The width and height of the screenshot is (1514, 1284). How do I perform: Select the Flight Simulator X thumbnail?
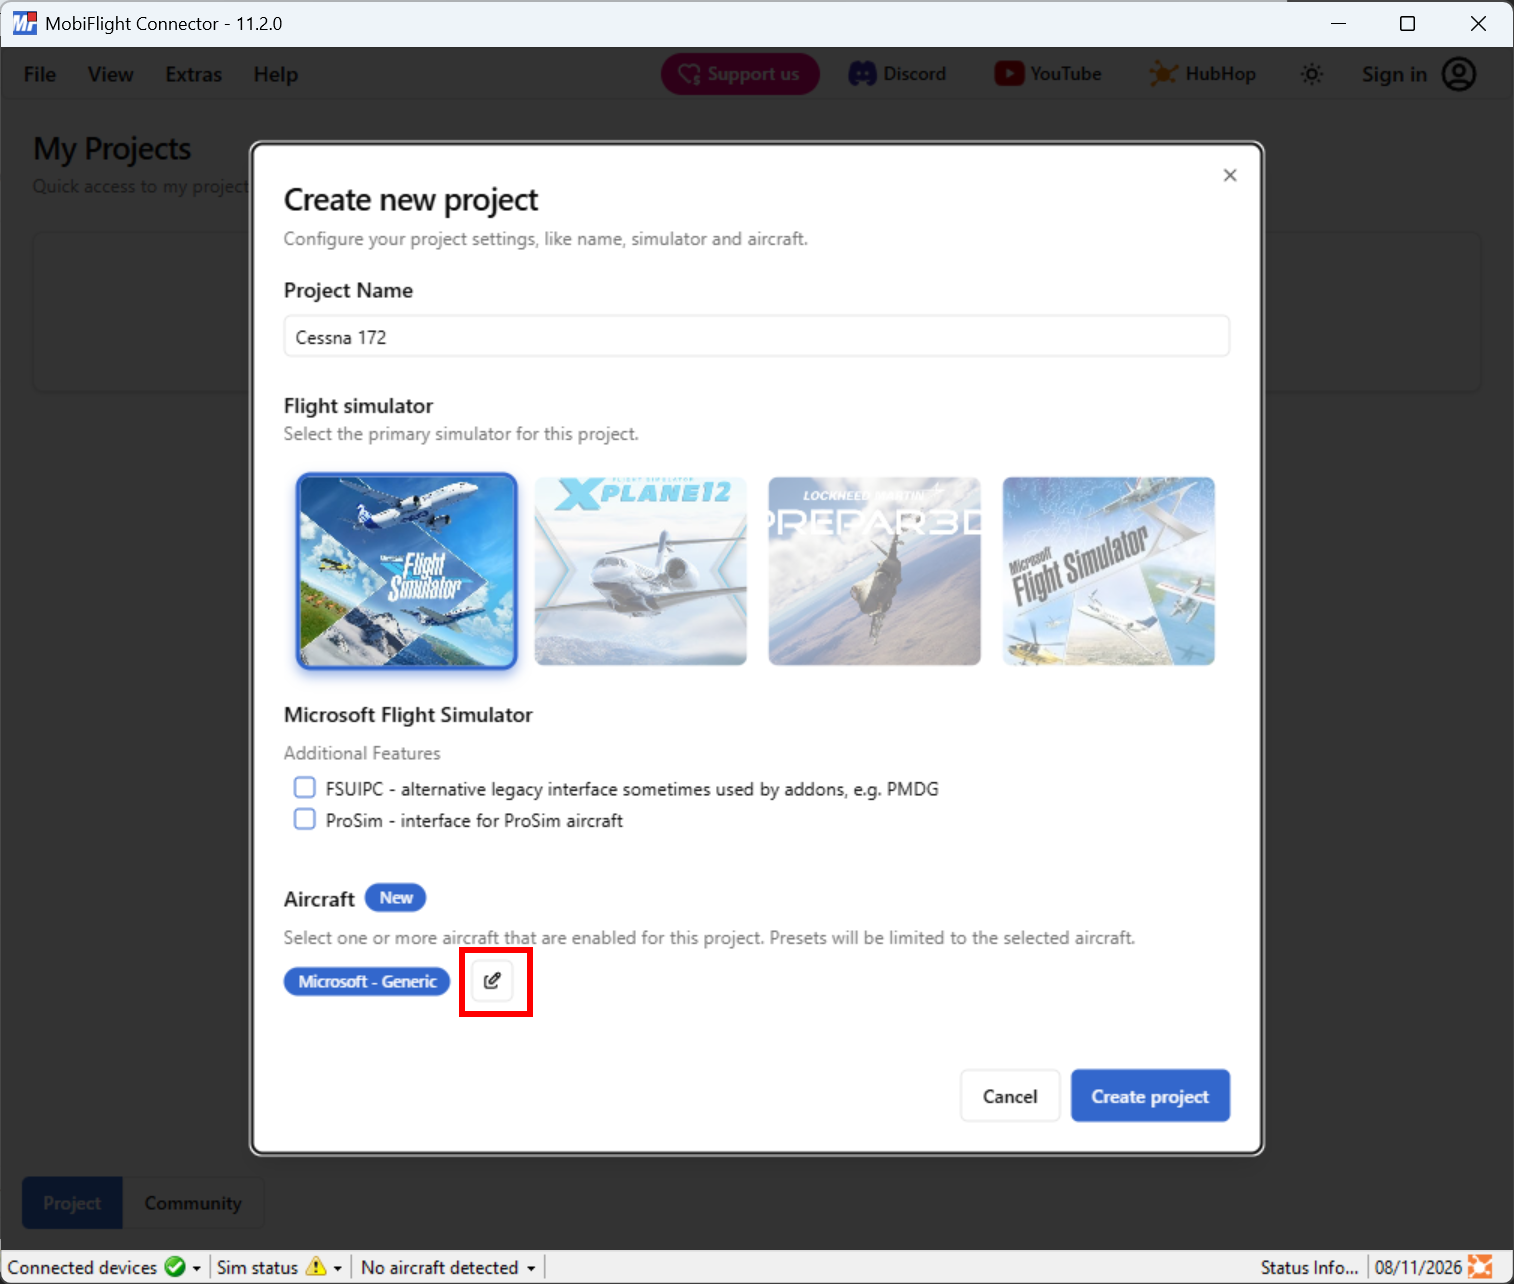click(1109, 571)
